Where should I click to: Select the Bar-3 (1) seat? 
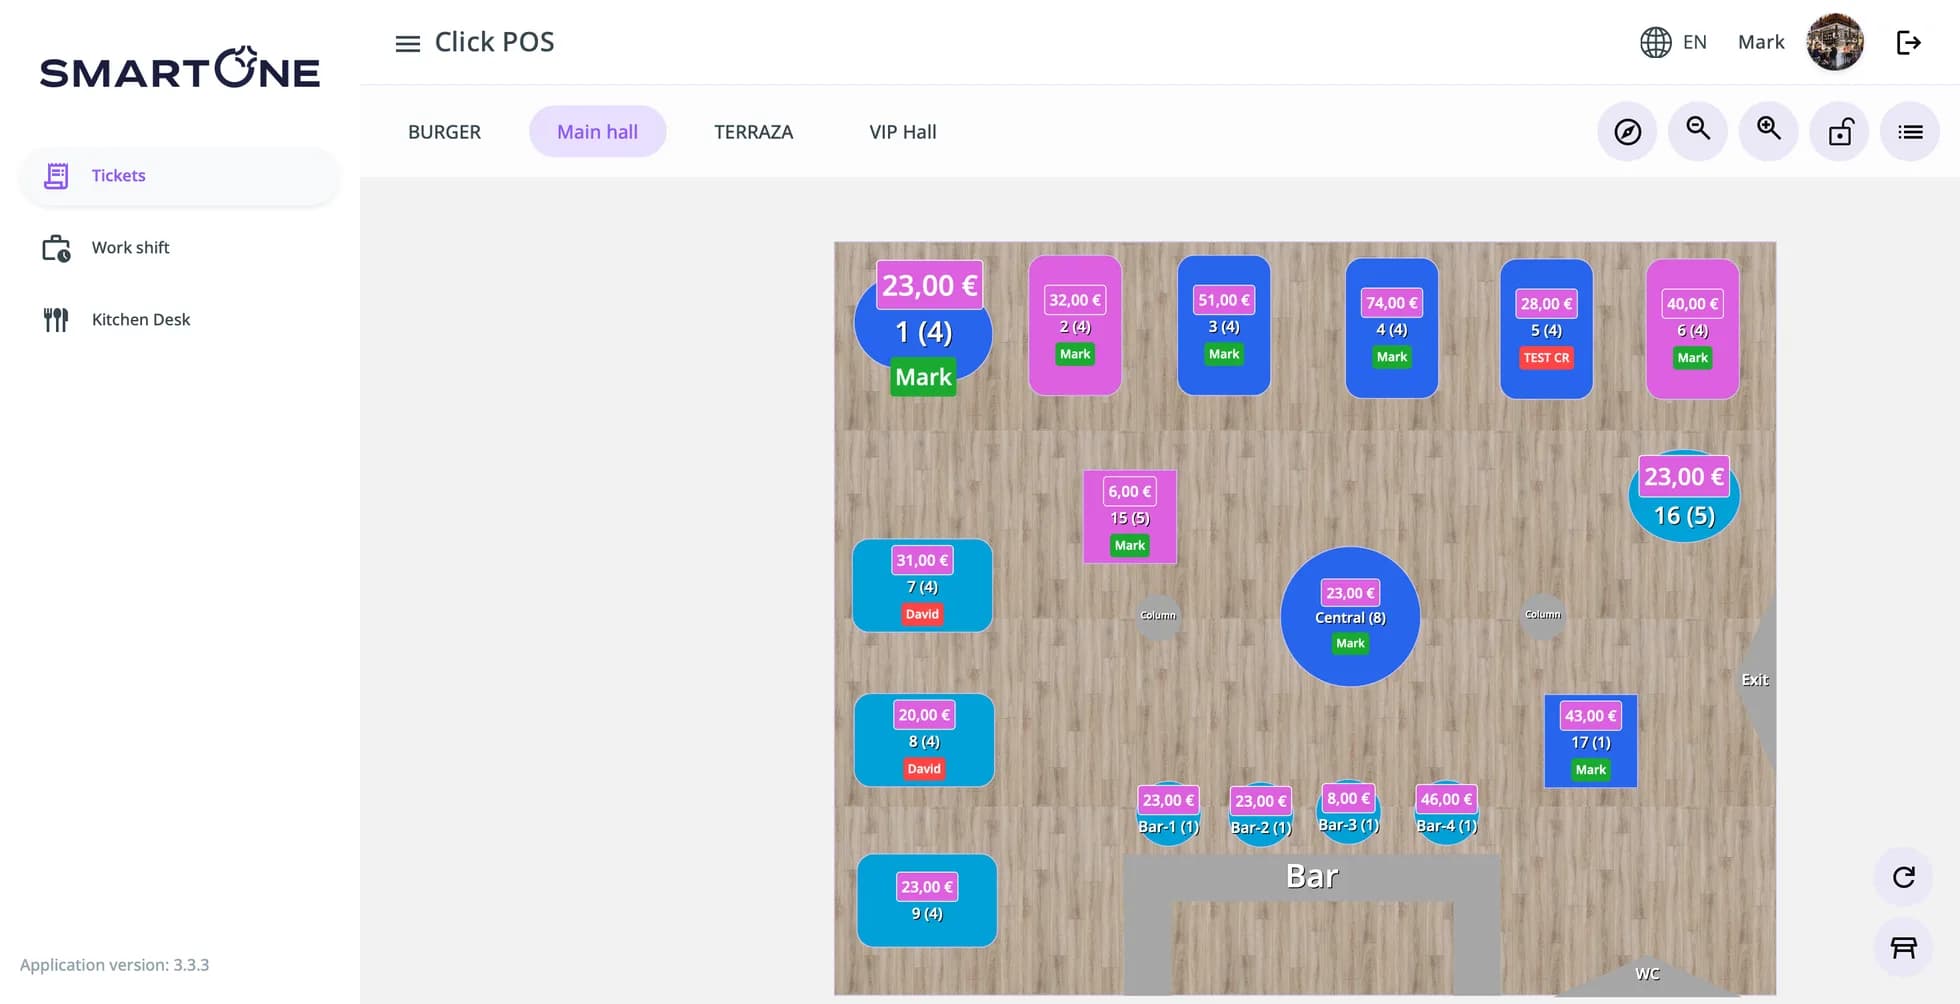[x=1348, y=812]
